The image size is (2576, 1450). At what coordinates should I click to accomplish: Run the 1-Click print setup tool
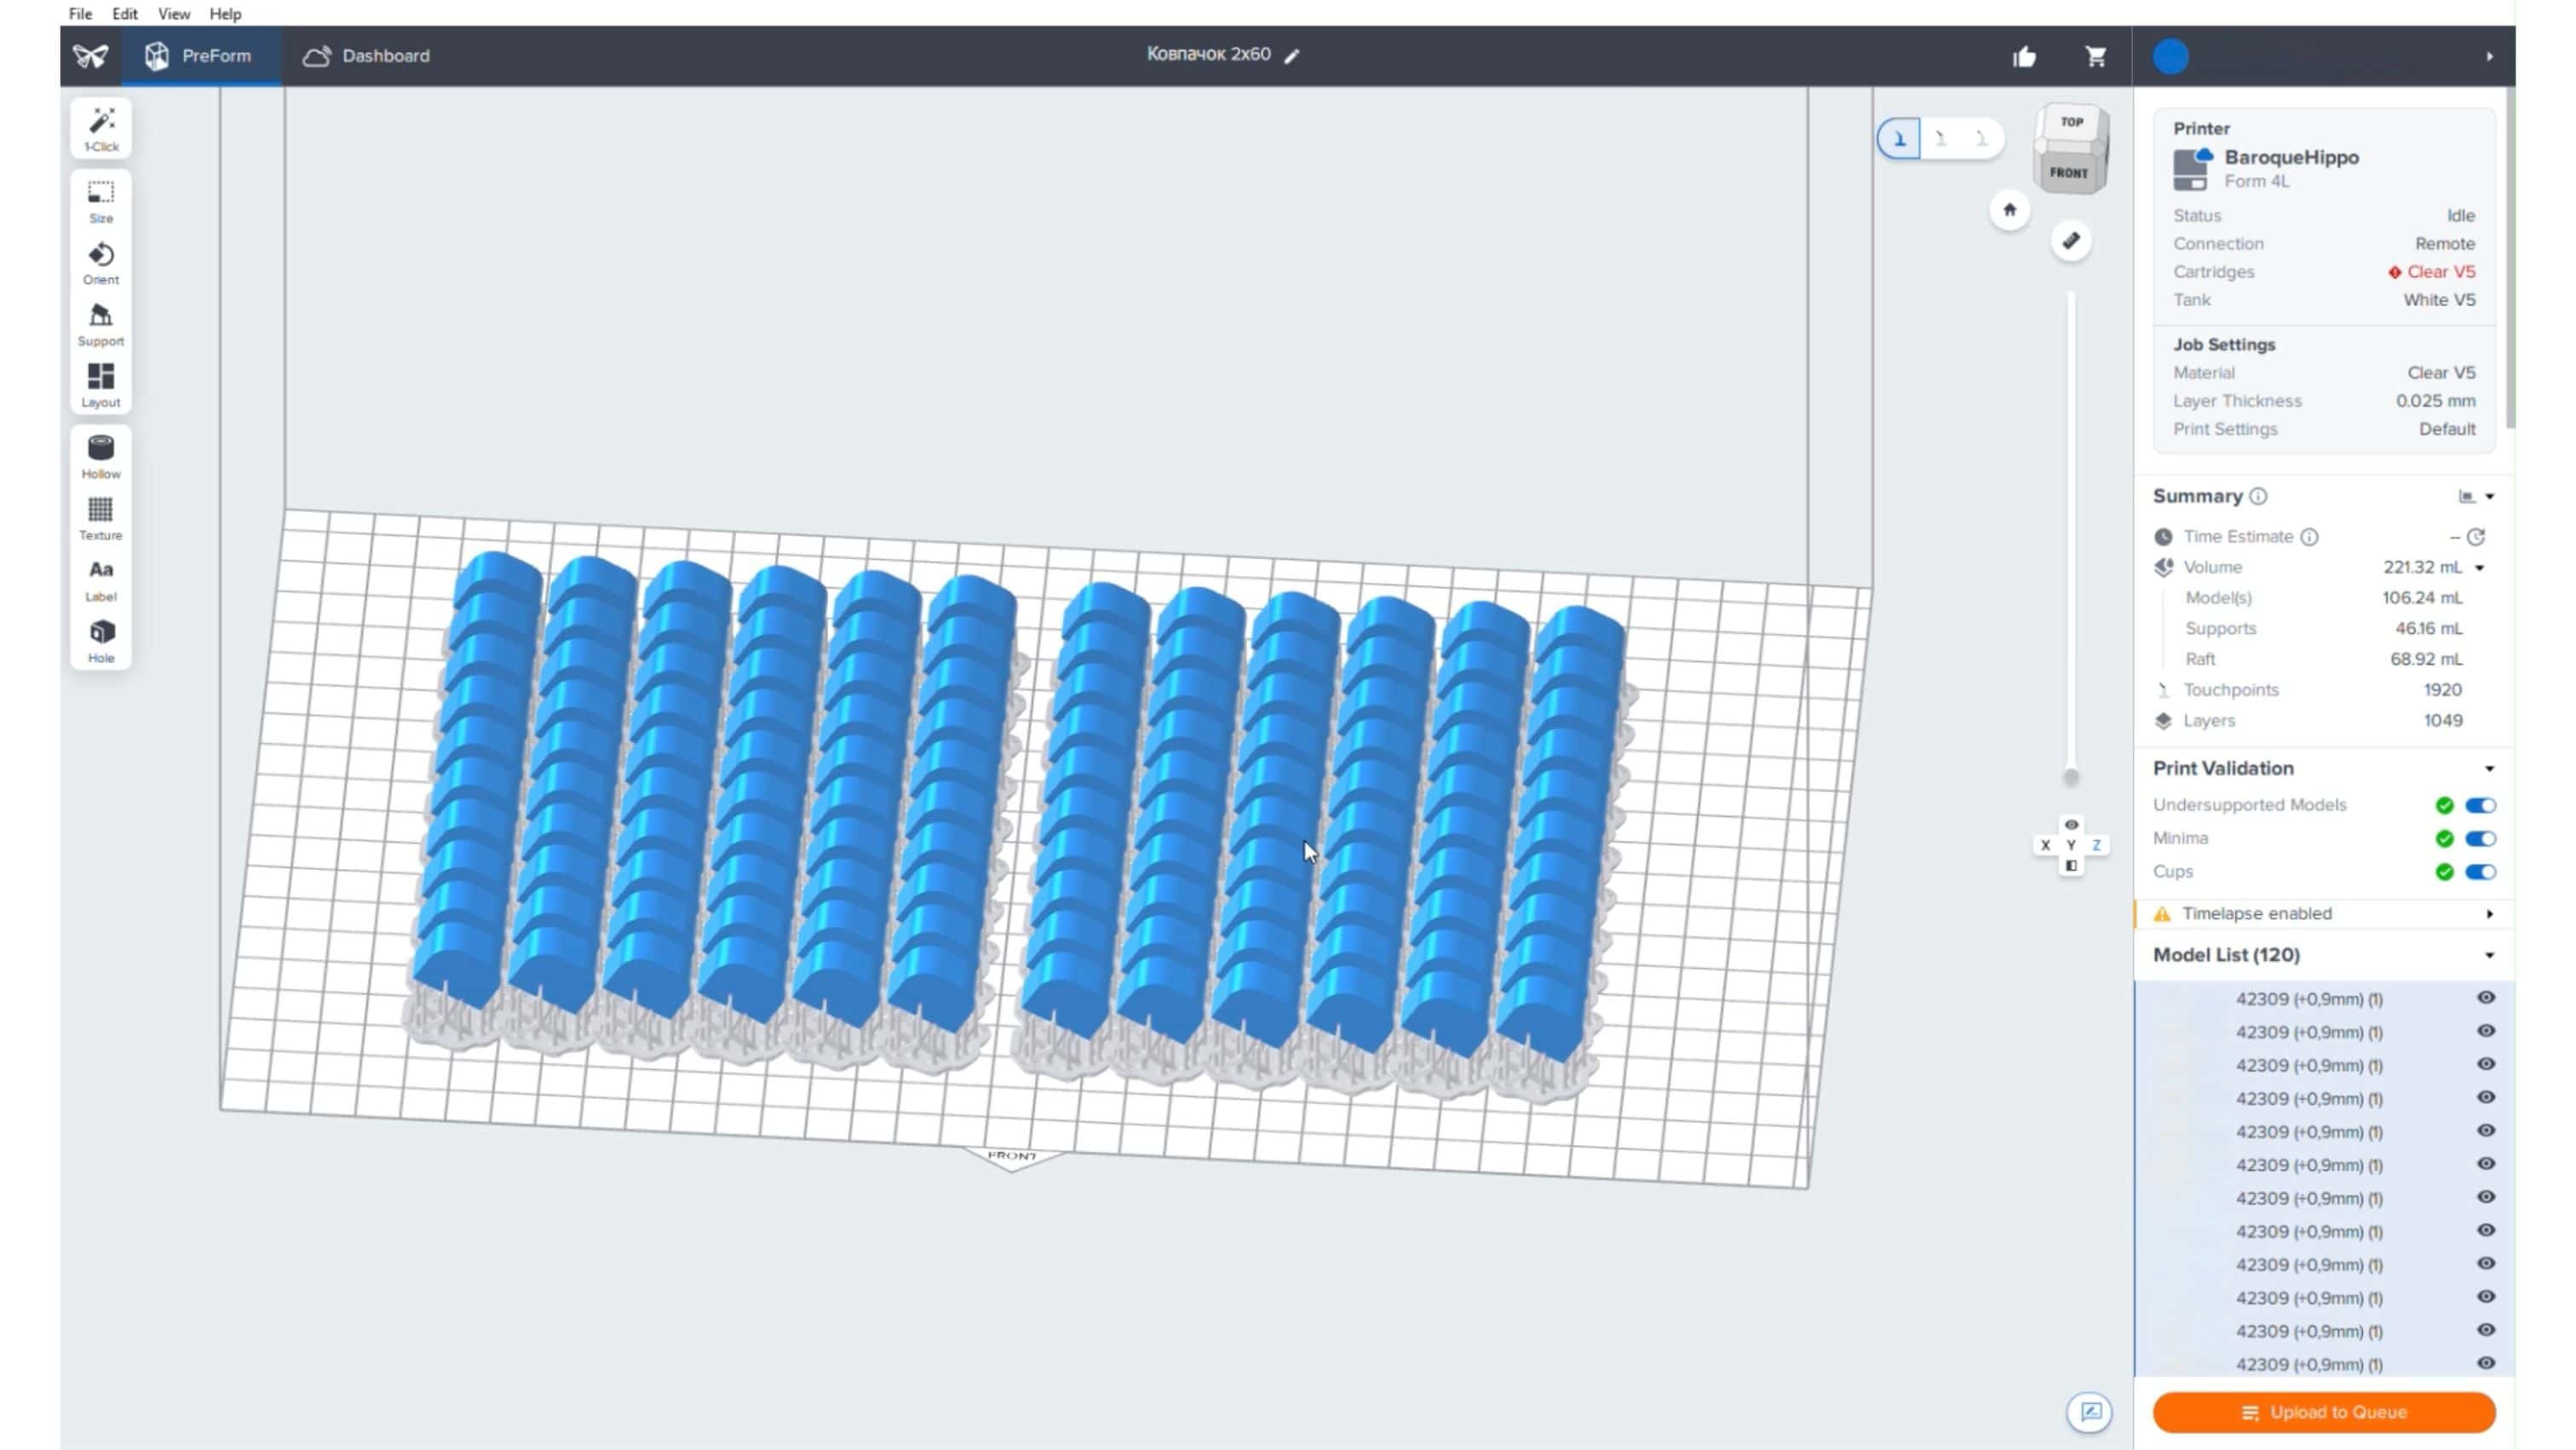point(101,128)
